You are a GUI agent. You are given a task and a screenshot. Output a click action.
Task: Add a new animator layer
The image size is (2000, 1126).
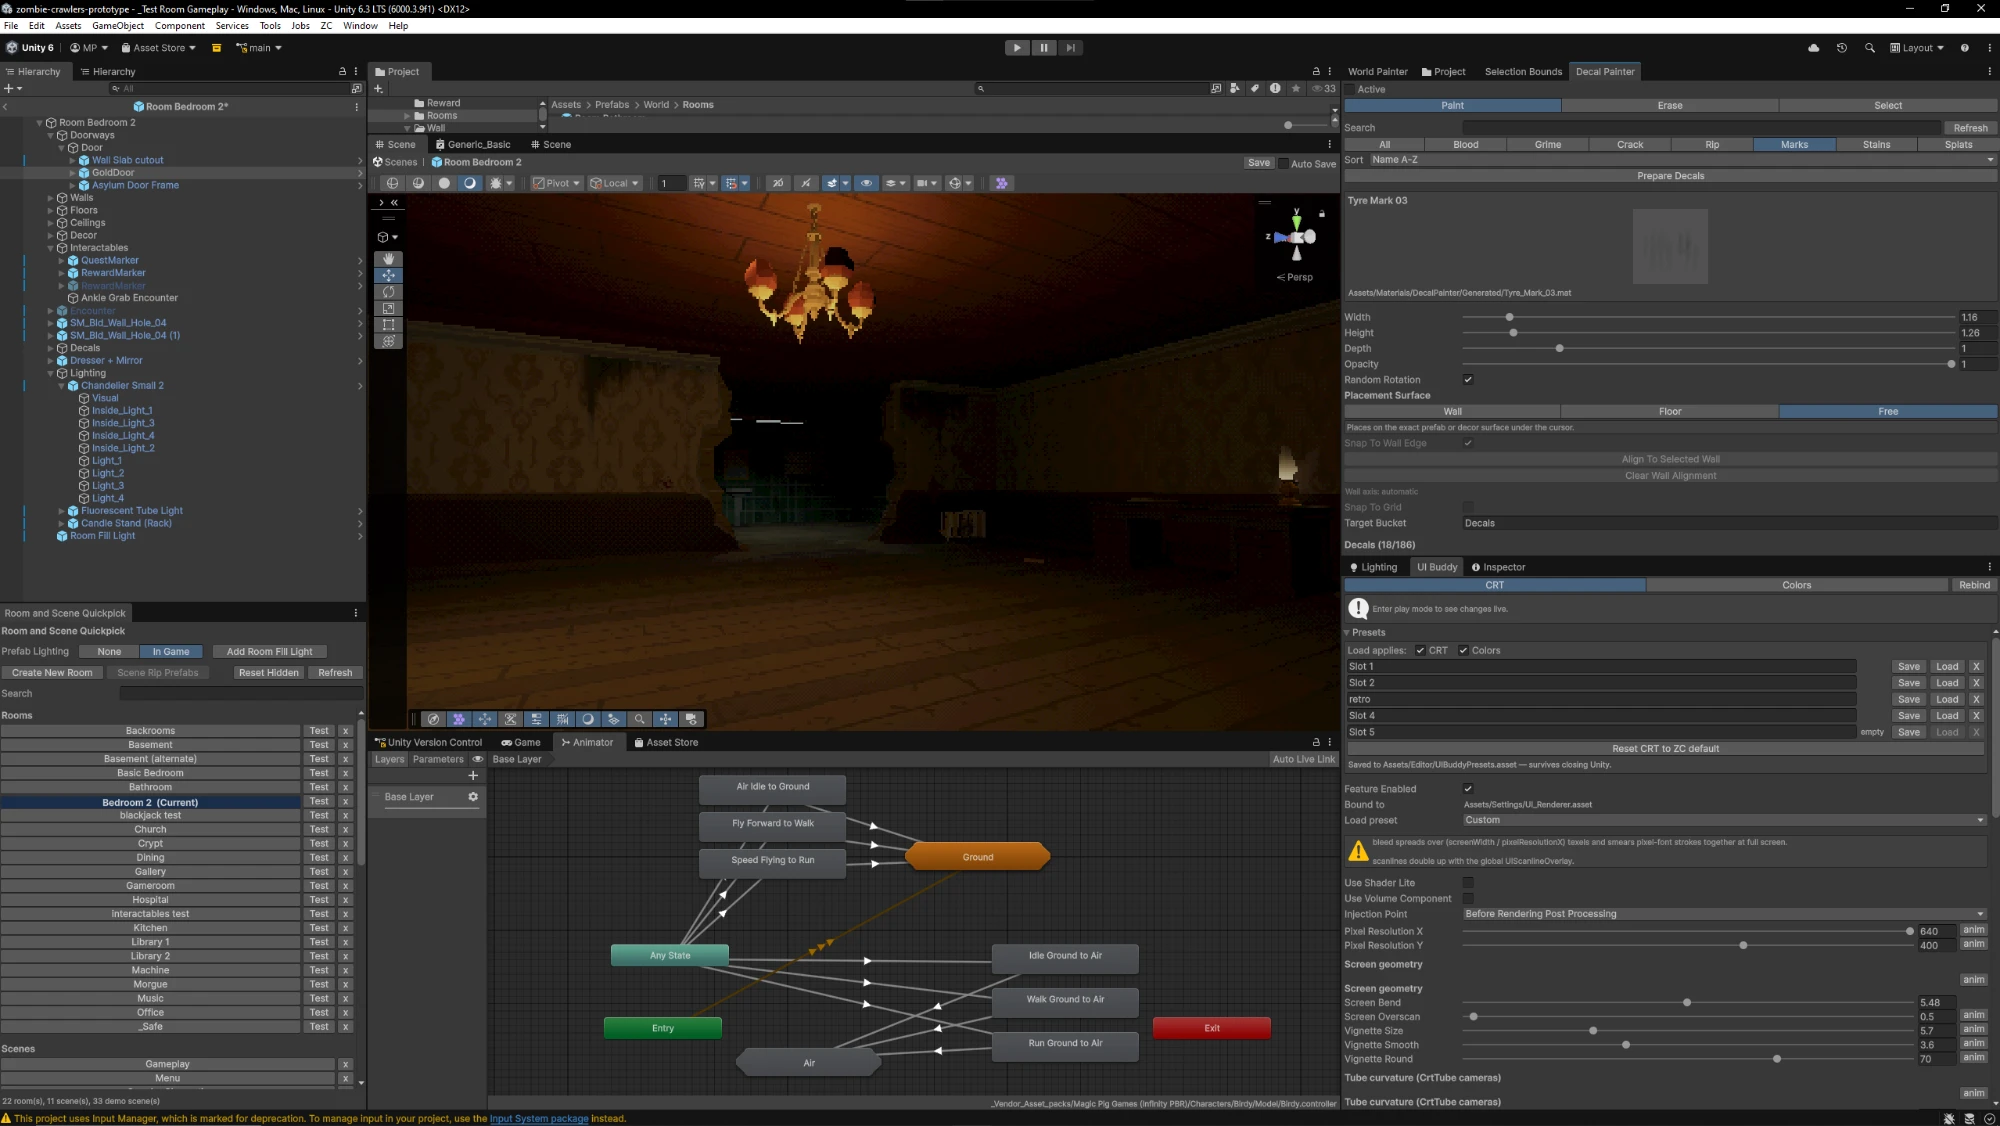pos(473,775)
